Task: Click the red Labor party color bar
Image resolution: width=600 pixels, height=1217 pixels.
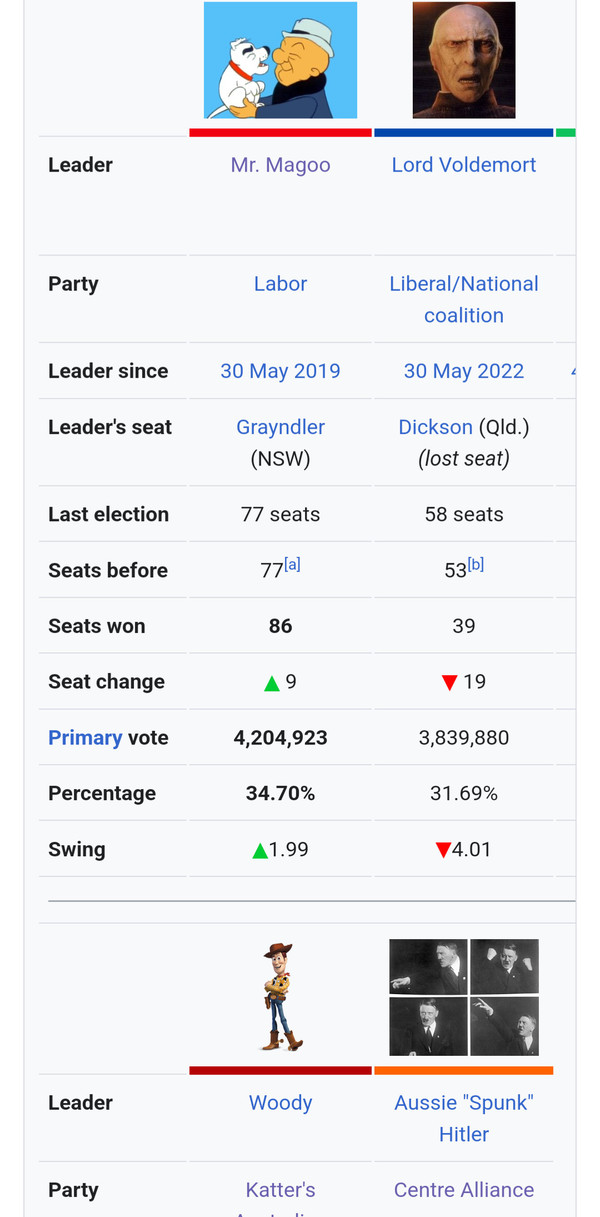Action: (280, 132)
